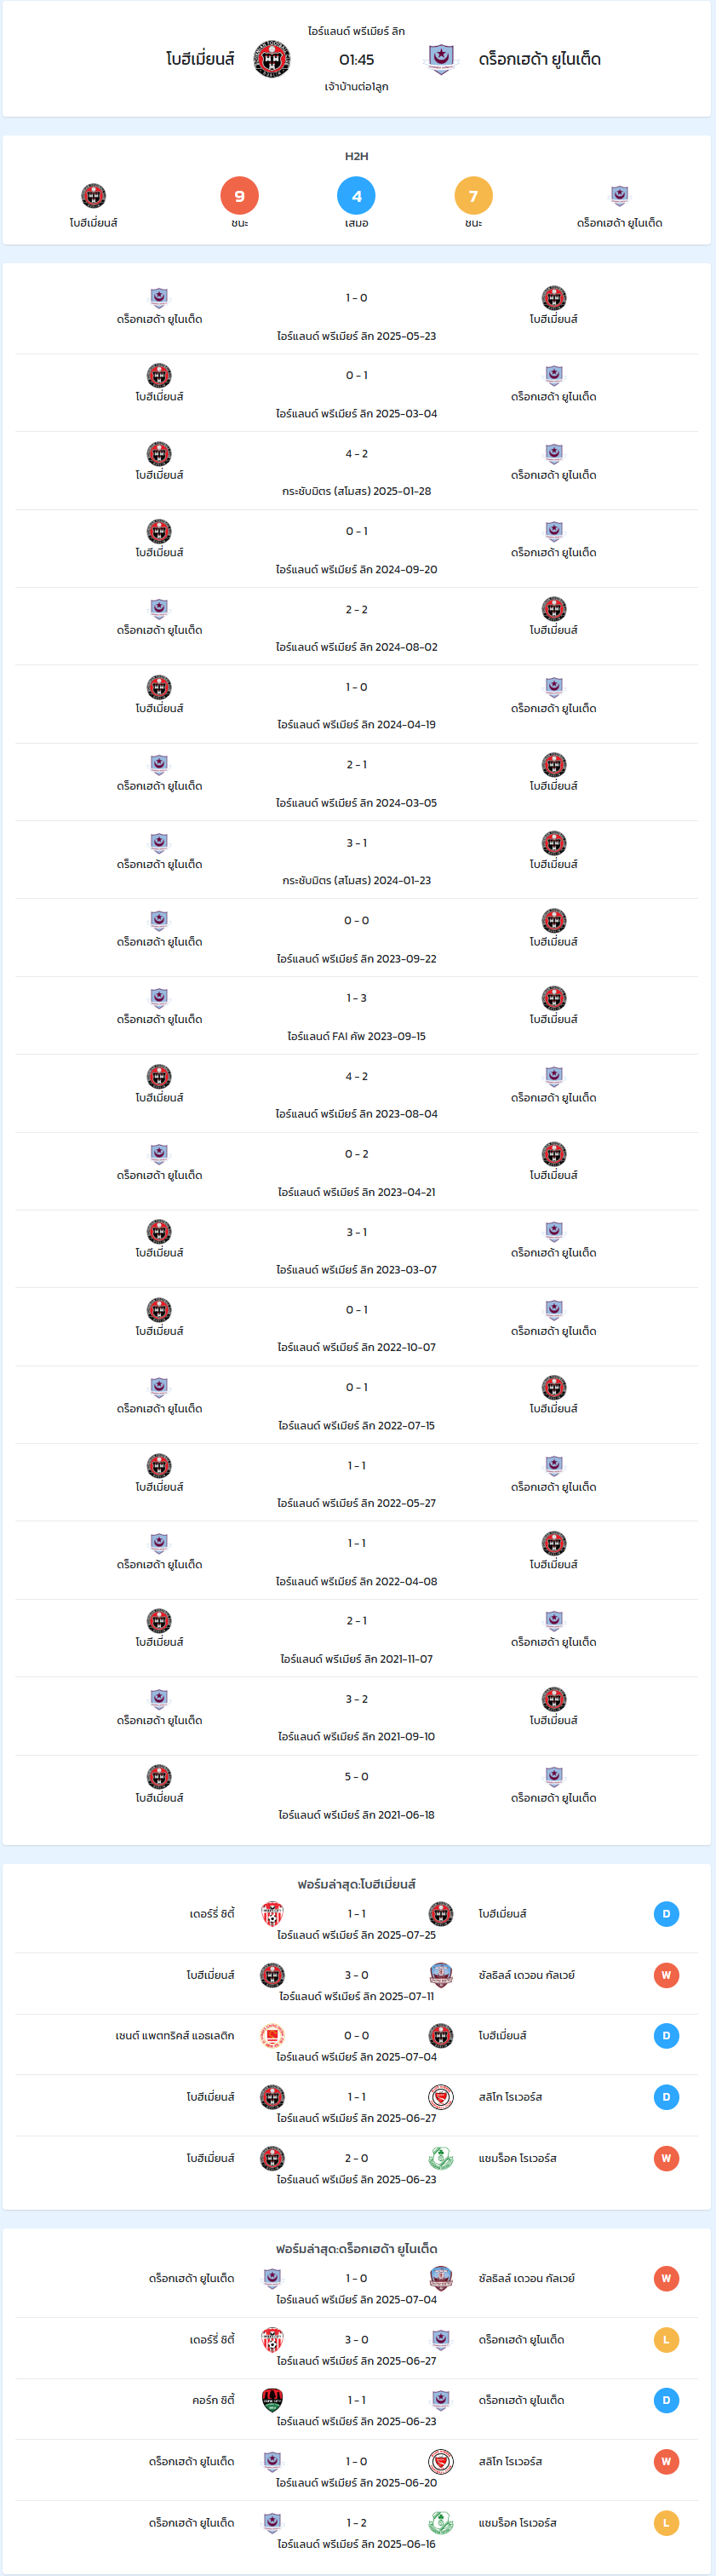Click the St Patrick's Athletic crest in the 0-0 match

pos(272,2036)
